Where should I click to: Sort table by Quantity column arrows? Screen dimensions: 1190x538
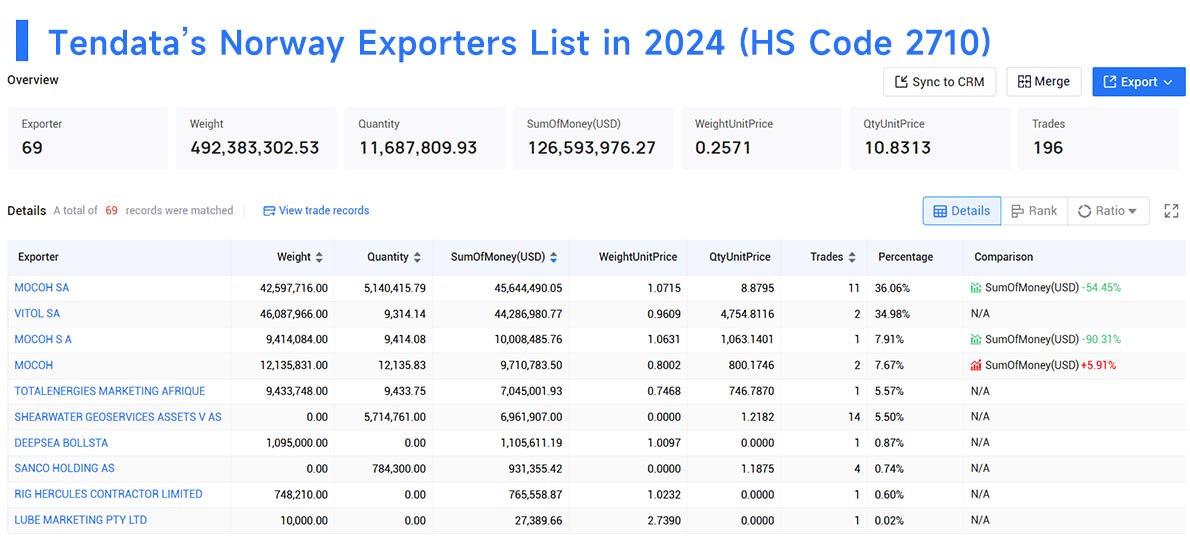[417, 257]
